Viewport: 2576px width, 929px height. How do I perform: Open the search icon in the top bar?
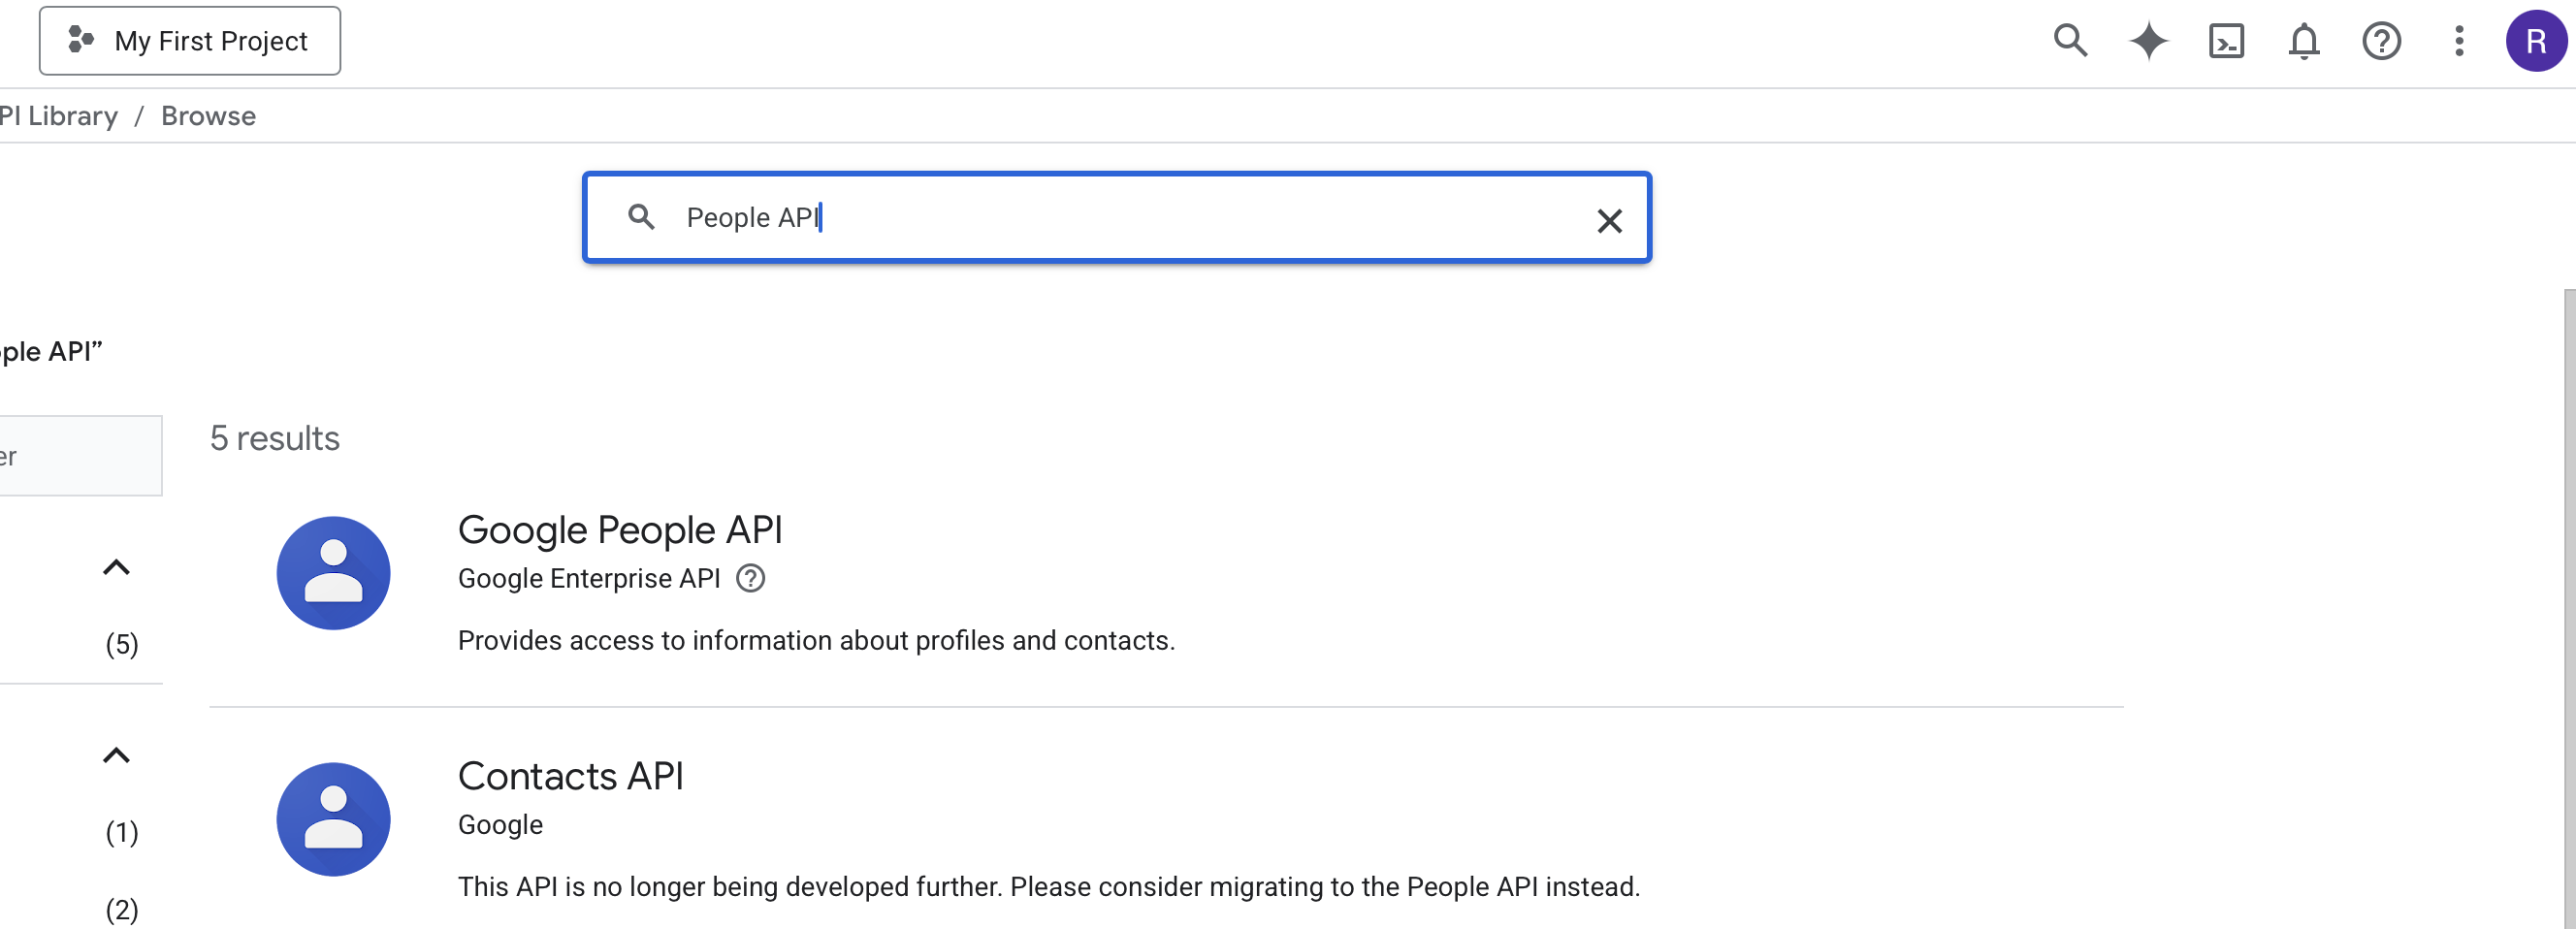pos(2071,41)
